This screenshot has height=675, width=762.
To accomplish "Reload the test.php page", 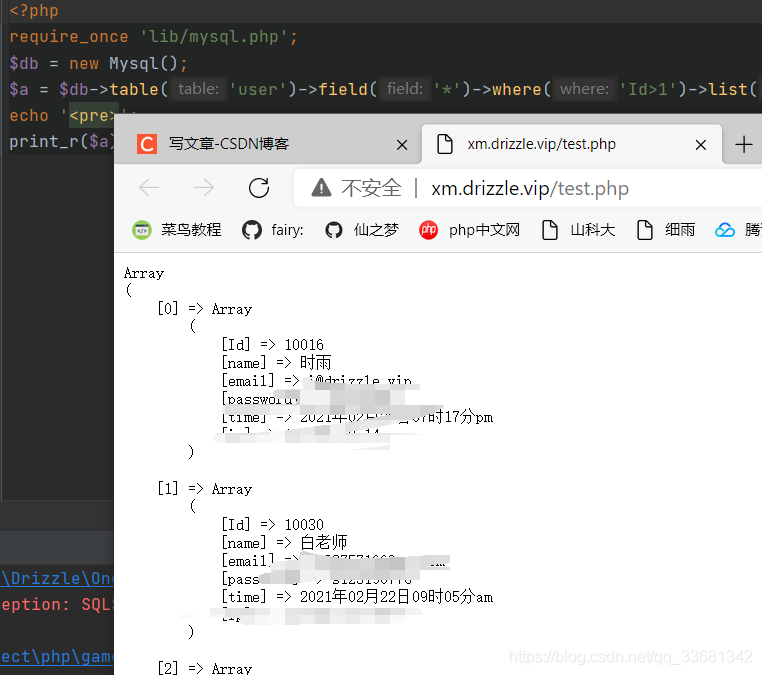I will pos(259,188).
